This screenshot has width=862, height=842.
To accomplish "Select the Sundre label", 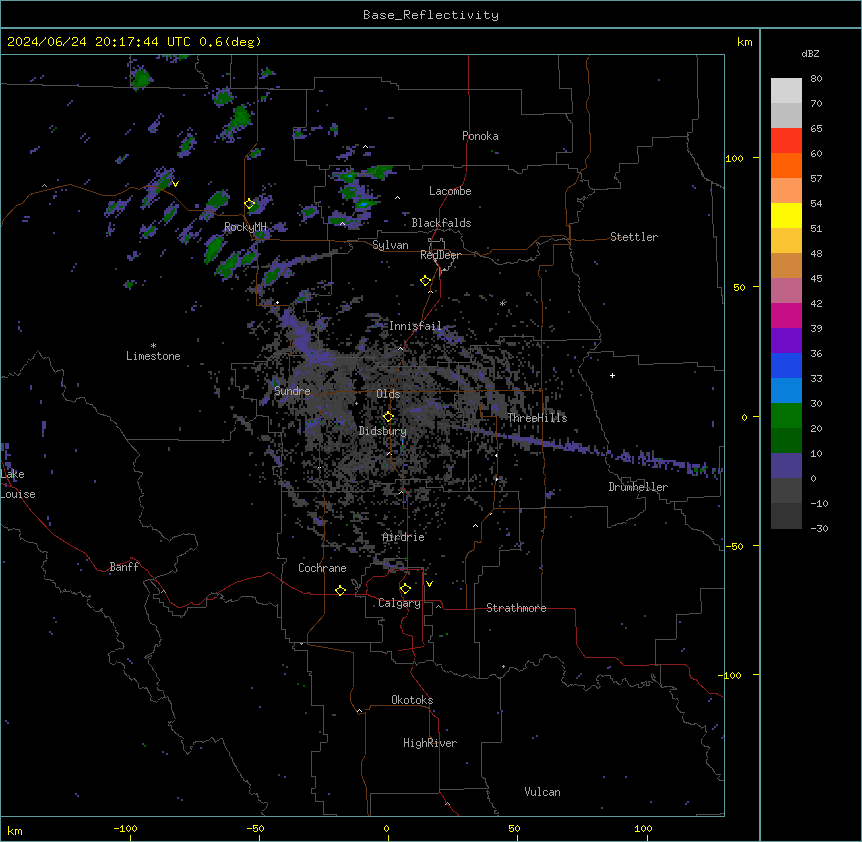I will [x=292, y=391].
